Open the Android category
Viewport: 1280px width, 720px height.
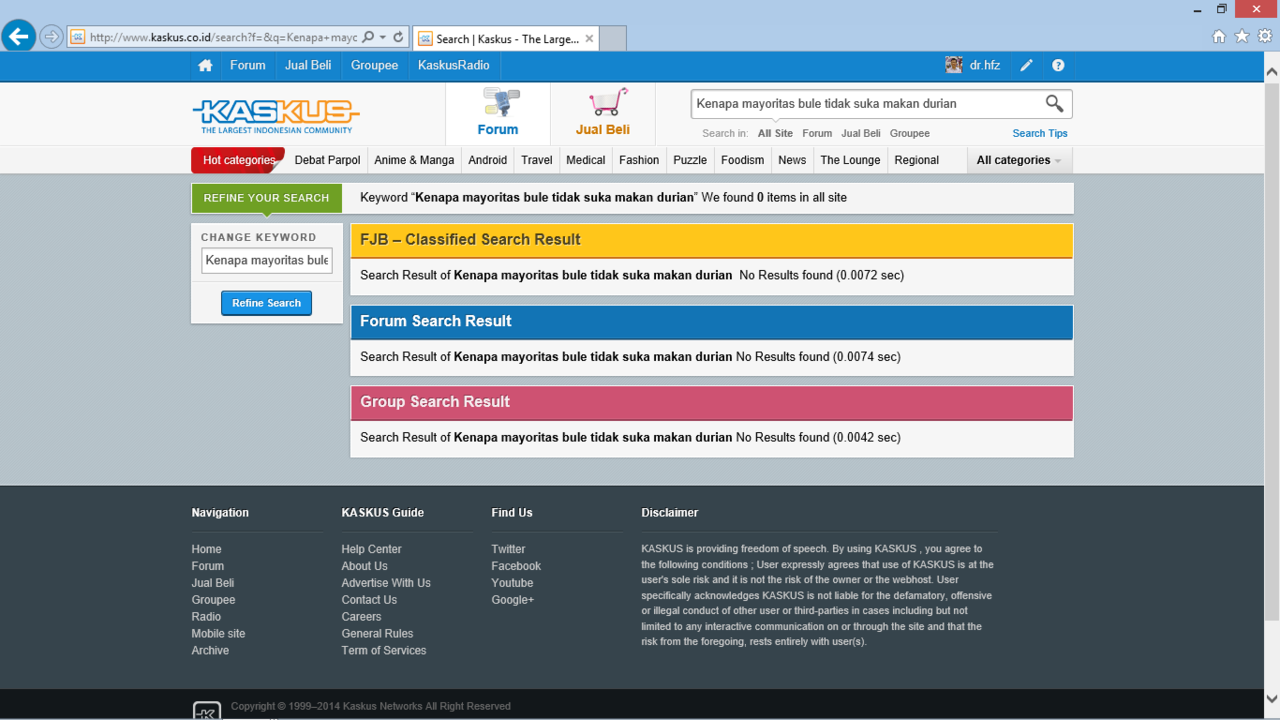point(488,160)
